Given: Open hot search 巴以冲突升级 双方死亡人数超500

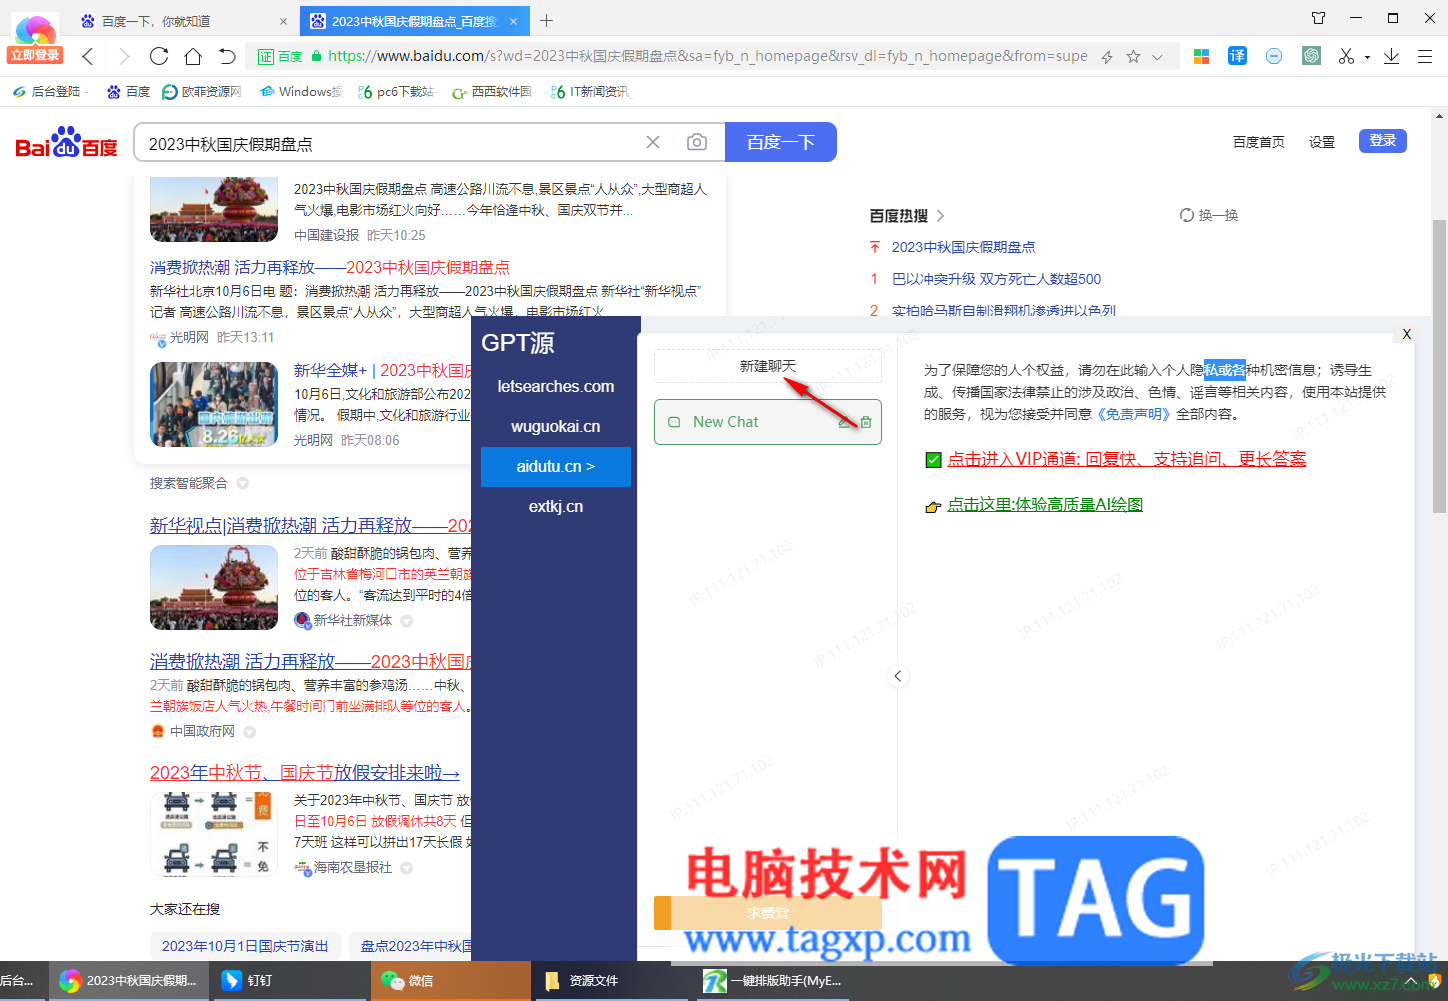Looking at the screenshot, I should [x=996, y=279].
